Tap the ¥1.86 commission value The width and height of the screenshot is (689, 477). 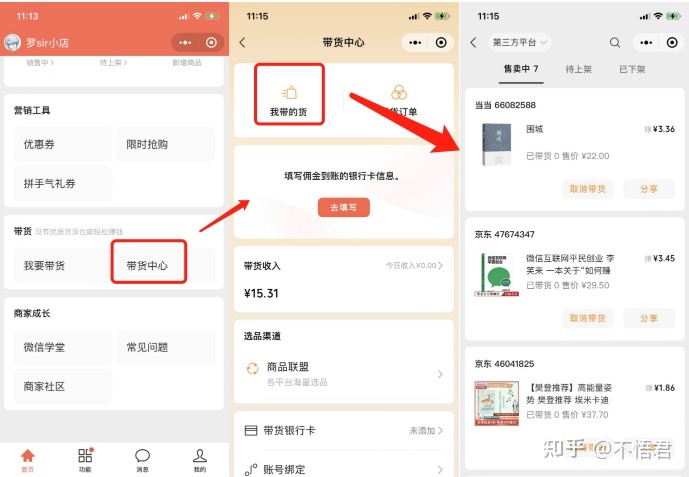[x=664, y=387]
